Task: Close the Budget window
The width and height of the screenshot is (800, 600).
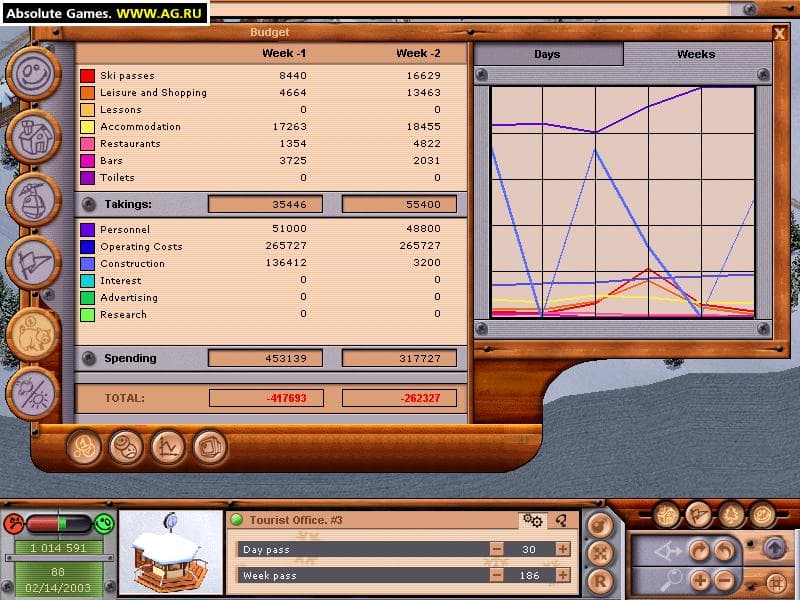Action: [779, 33]
